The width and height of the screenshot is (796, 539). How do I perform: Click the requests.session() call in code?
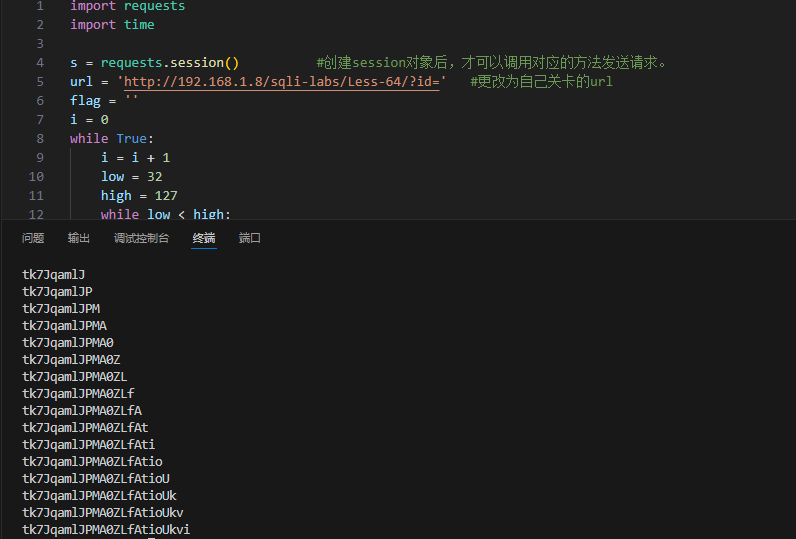pyautogui.click(x=169, y=63)
